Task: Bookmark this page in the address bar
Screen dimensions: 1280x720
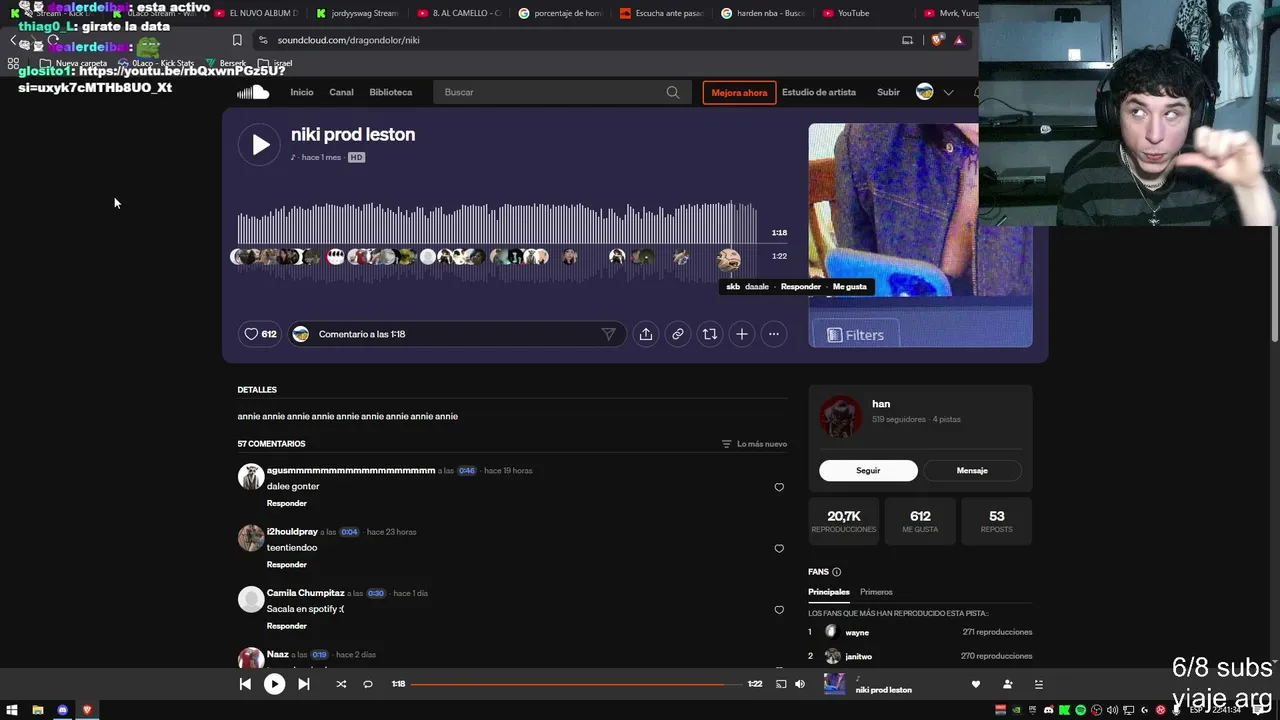Action: [x=237, y=40]
